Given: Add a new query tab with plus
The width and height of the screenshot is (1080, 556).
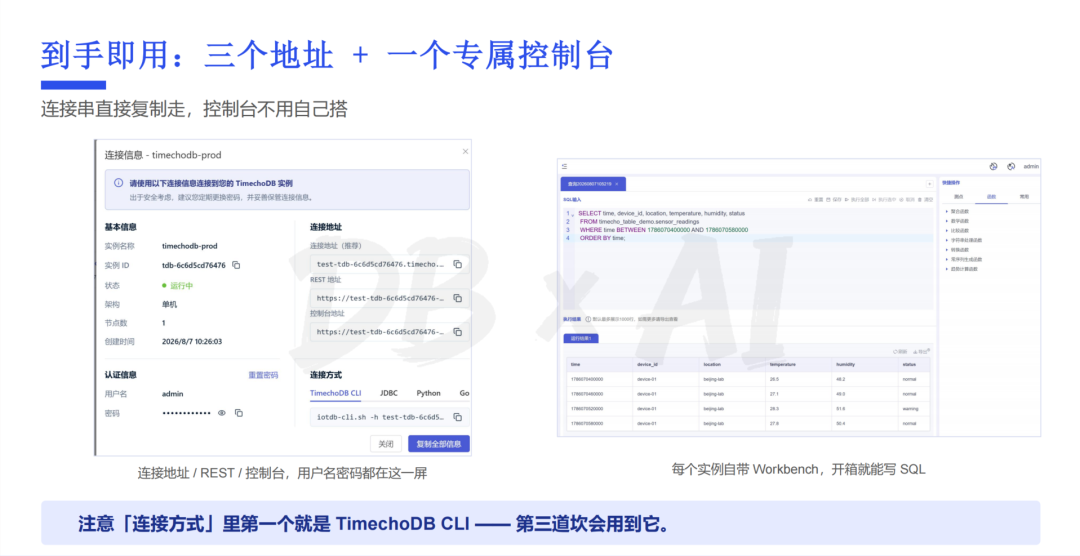Looking at the screenshot, I should click(929, 184).
